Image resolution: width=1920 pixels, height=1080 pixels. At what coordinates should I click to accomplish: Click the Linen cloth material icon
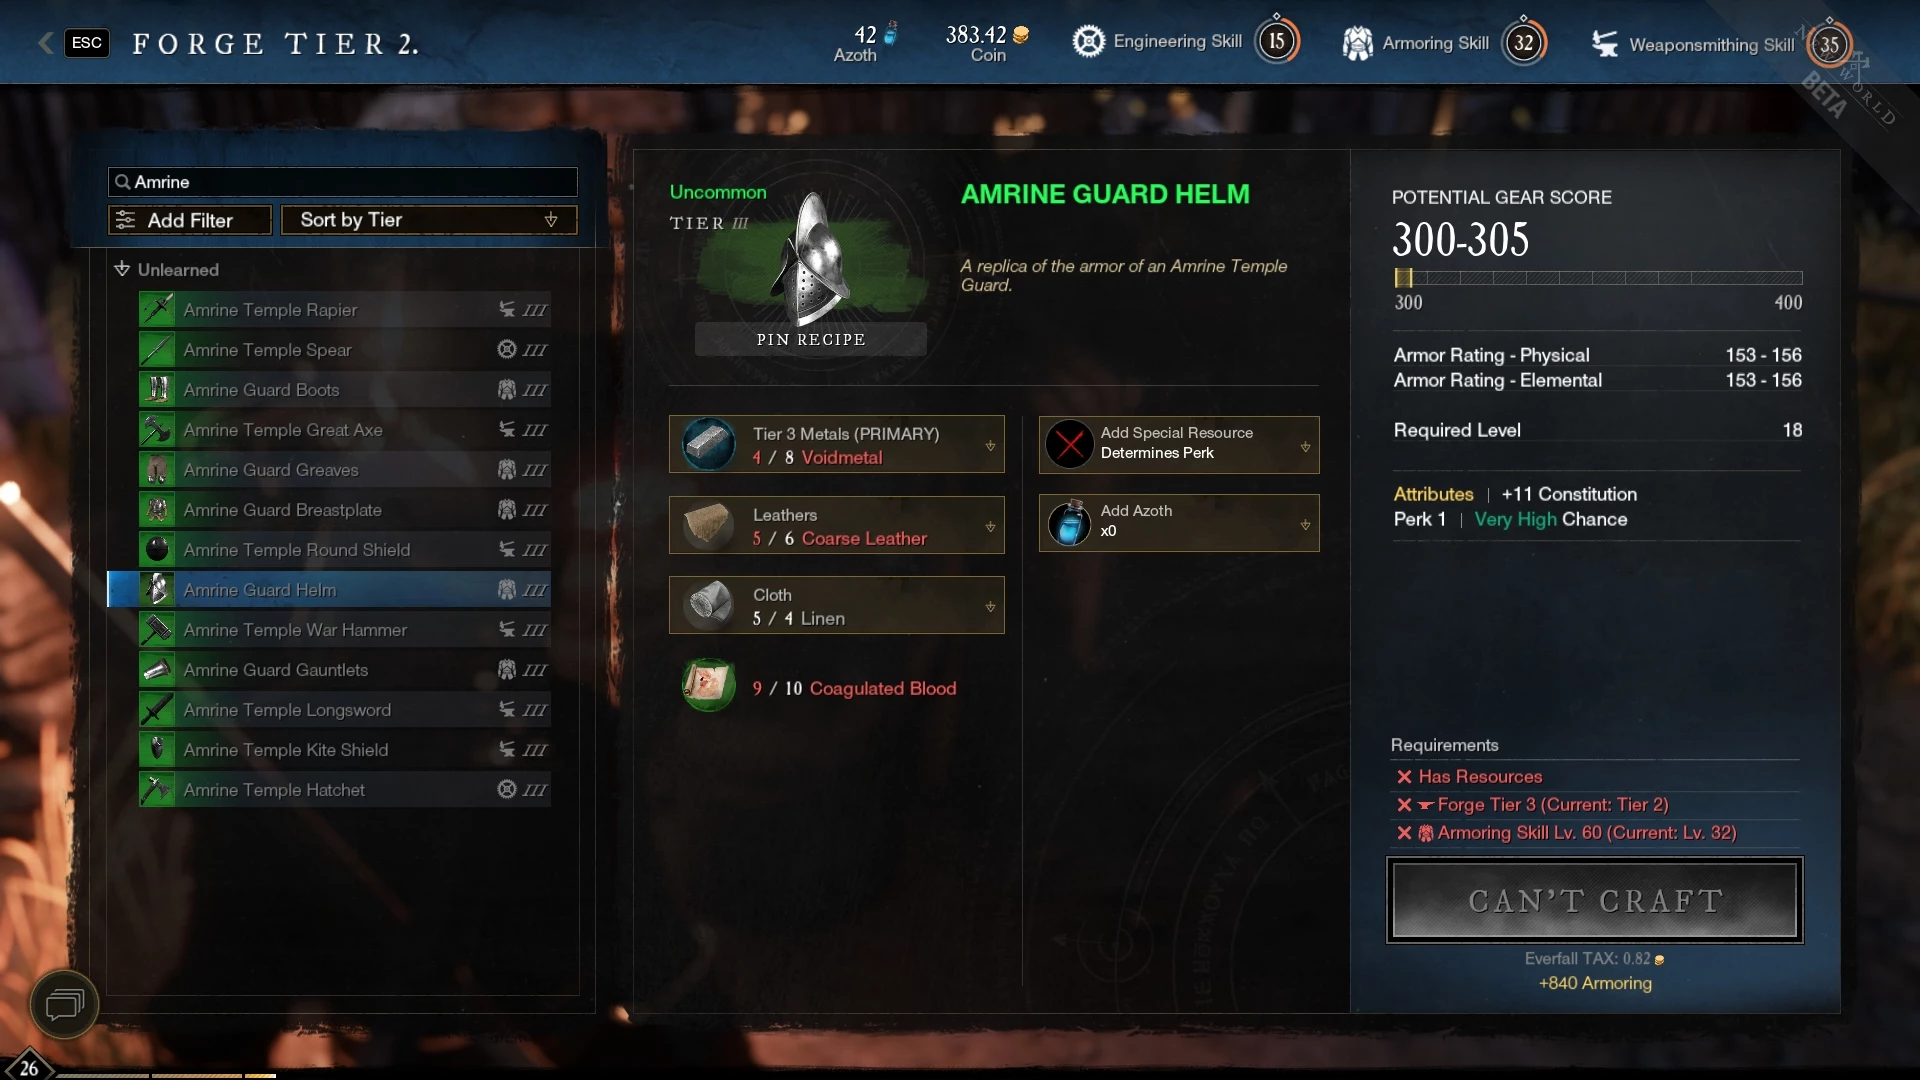(x=709, y=605)
